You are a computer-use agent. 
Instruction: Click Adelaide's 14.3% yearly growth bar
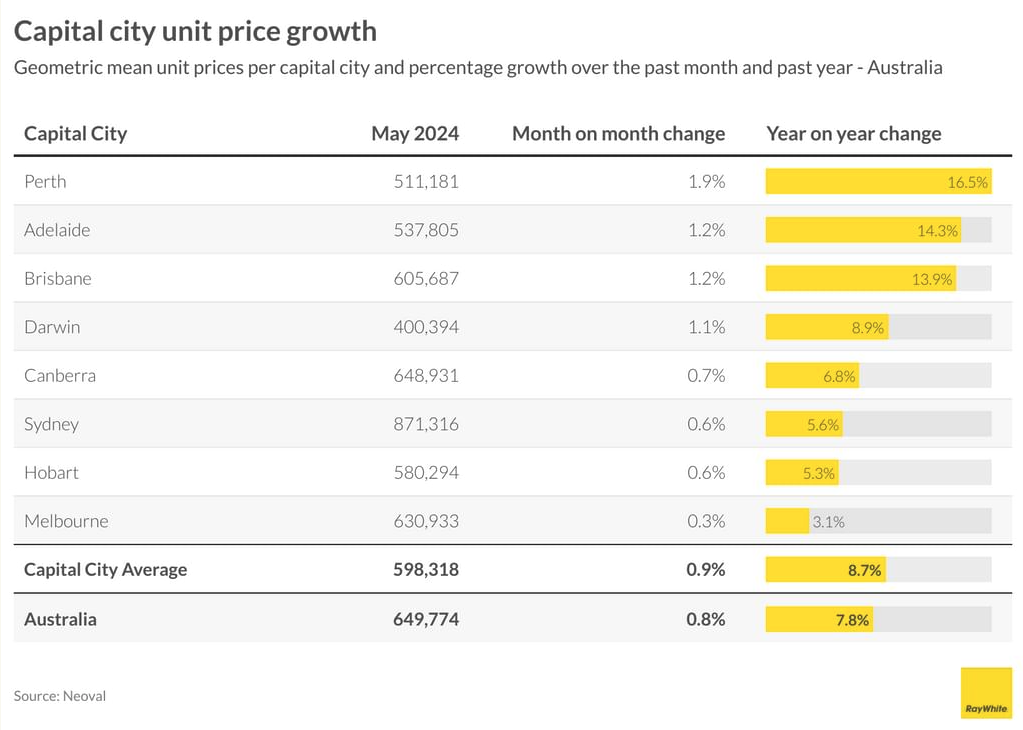[863, 230]
